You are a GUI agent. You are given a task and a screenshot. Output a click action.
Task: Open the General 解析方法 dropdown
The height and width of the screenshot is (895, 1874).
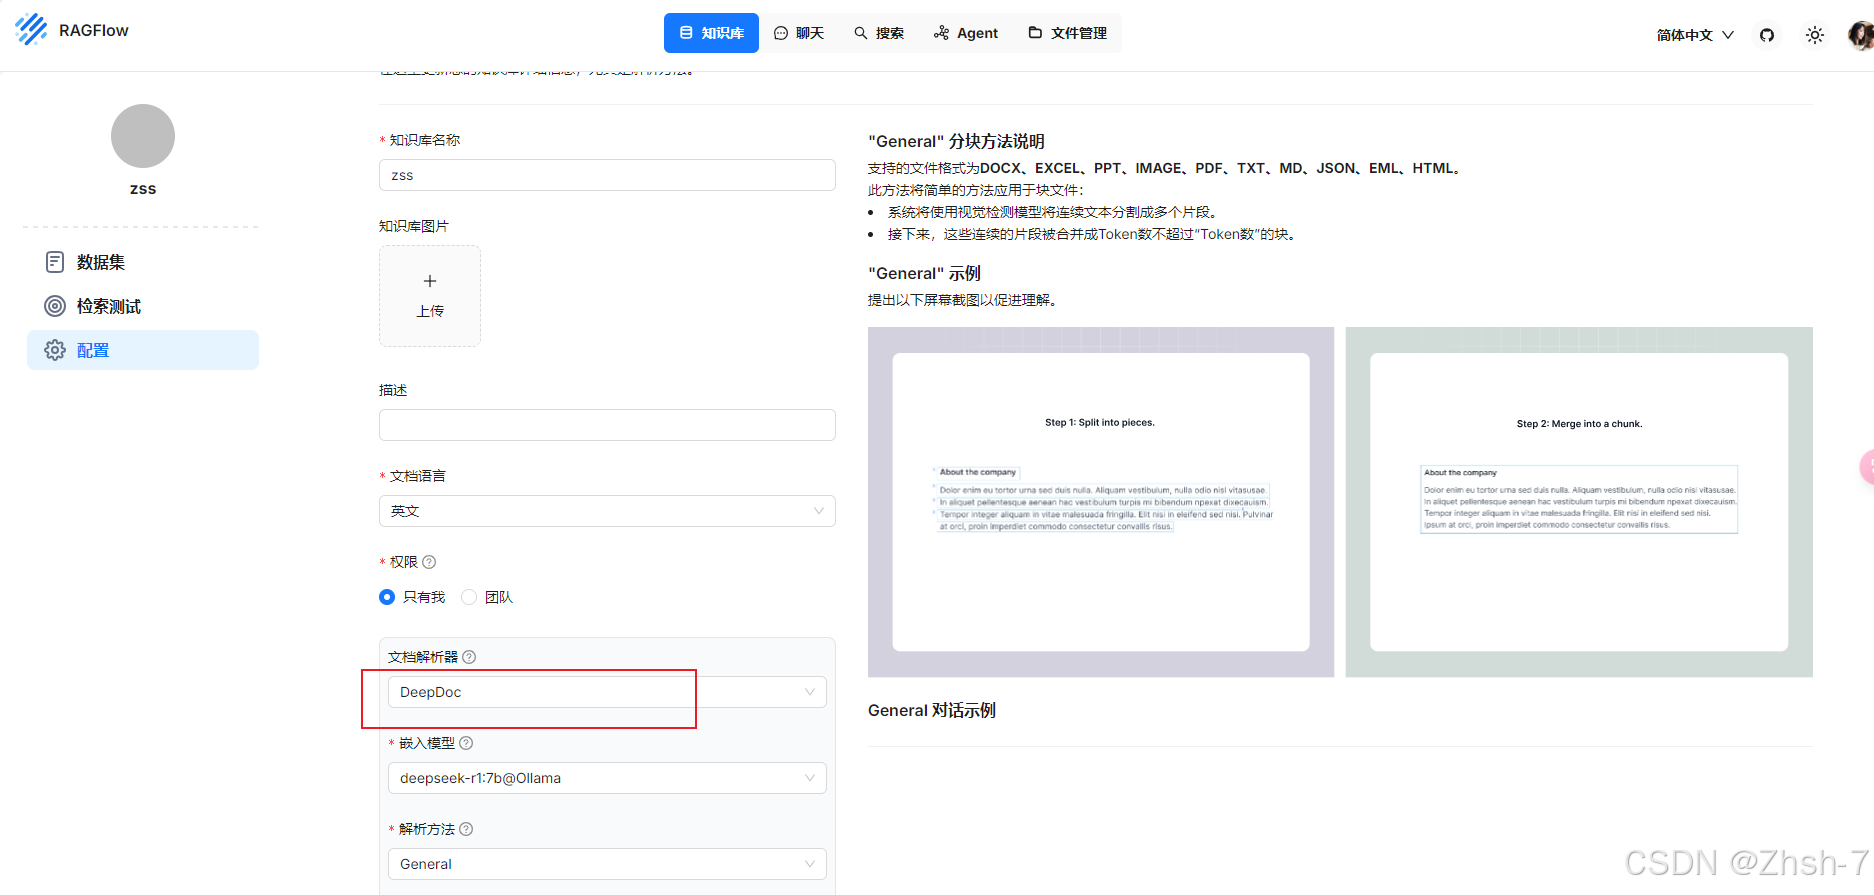[607, 864]
